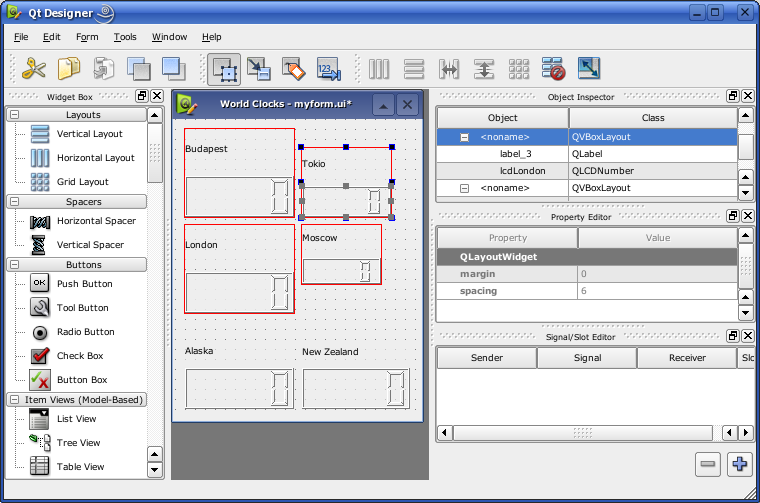Screen dimensions: 760x503
Task: Switch to Edit Signals/Slots mode
Action: pos(258,68)
